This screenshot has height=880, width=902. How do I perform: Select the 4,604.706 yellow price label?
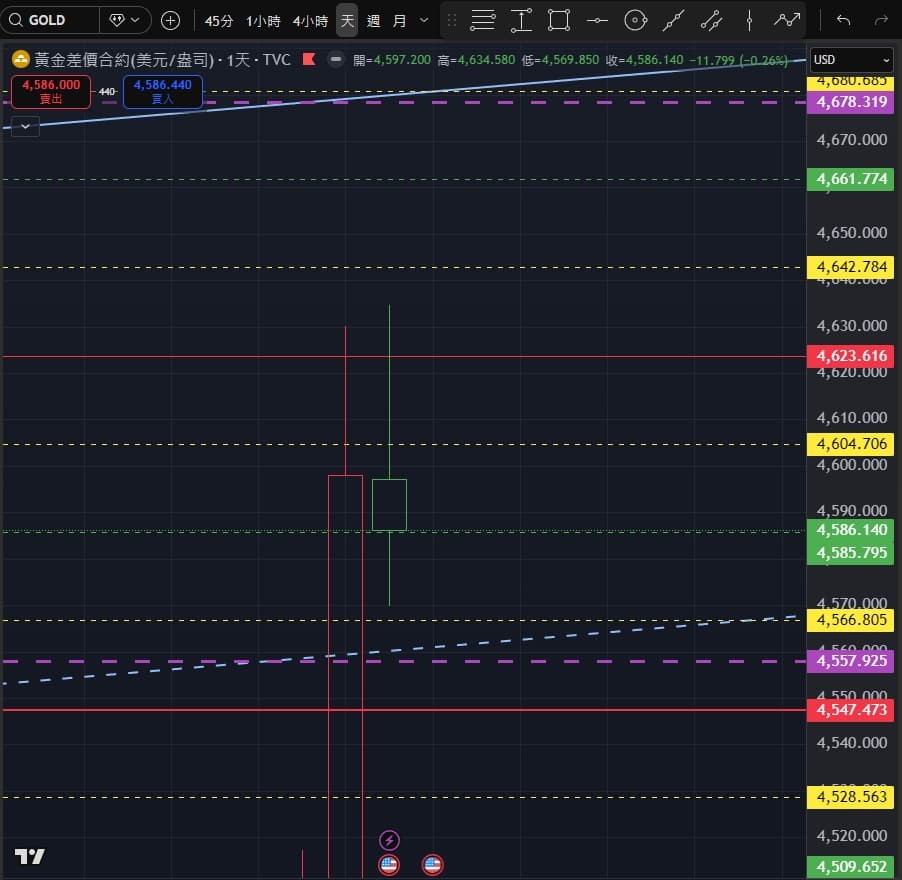tap(850, 444)
